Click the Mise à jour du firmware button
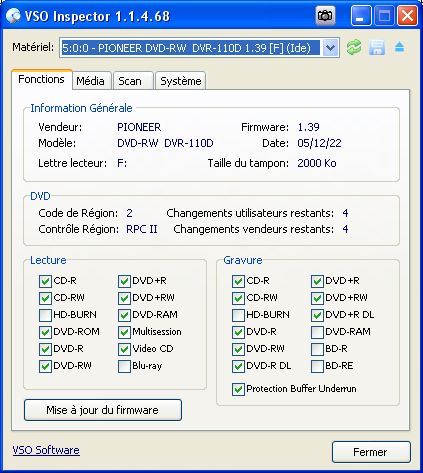423x473 pixels. click(103, 410)
